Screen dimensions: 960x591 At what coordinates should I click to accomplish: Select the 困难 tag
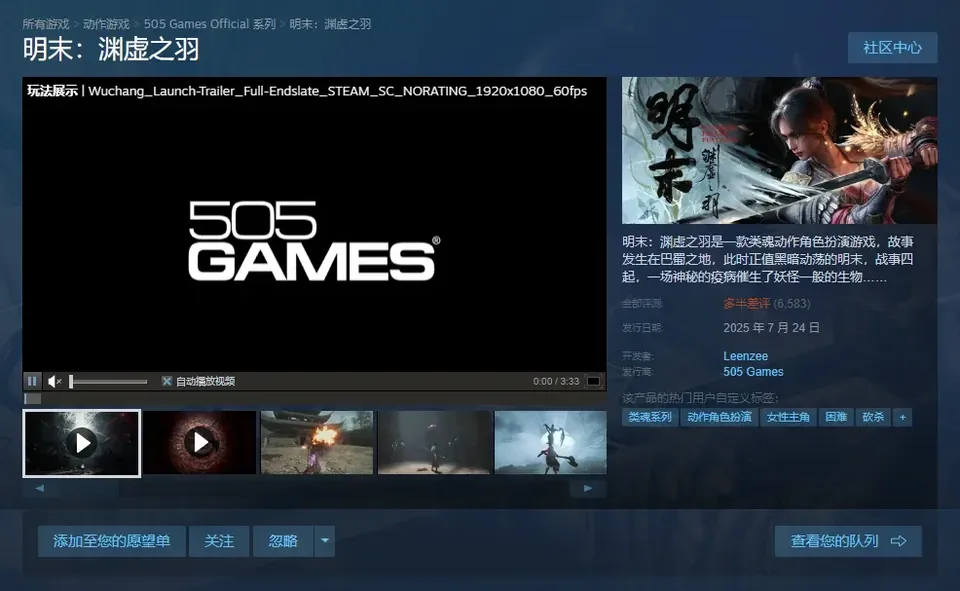[836, 417]
